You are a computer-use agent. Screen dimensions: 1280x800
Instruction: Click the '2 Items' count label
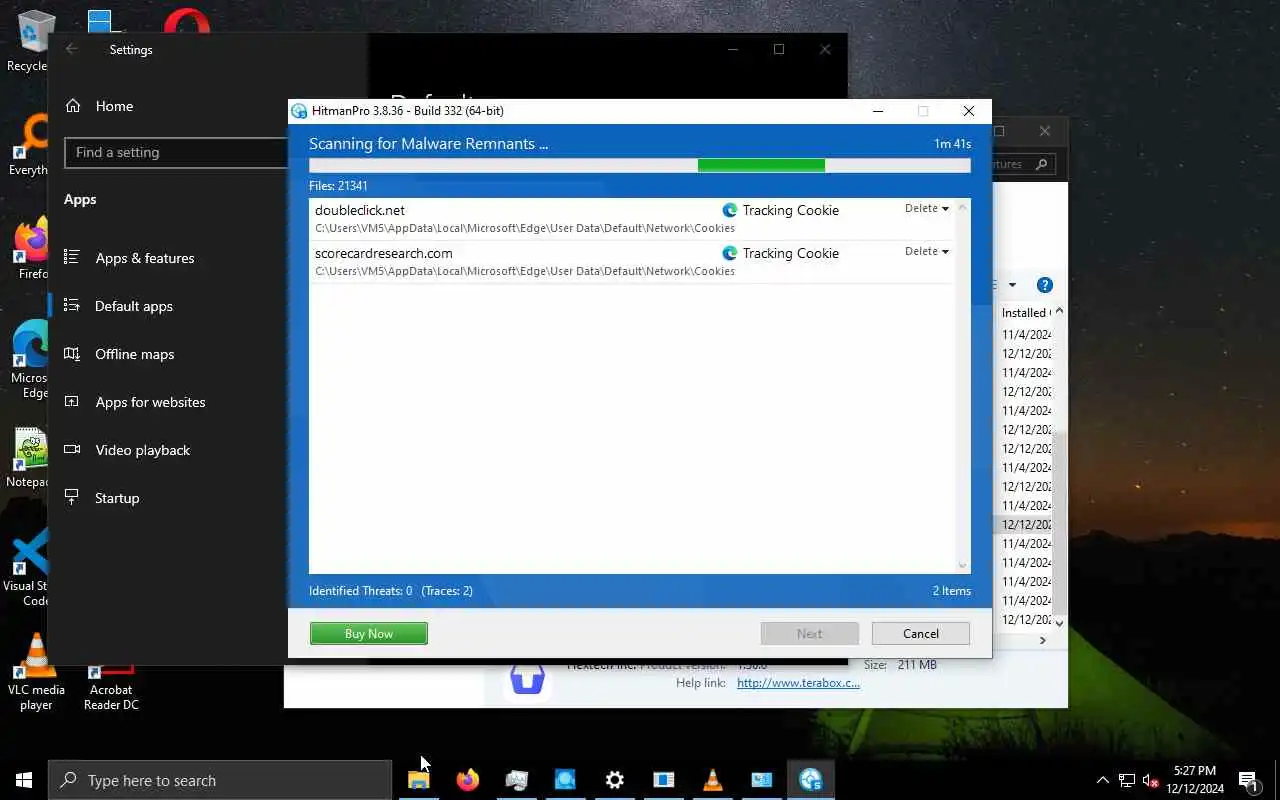click(952, 591)
